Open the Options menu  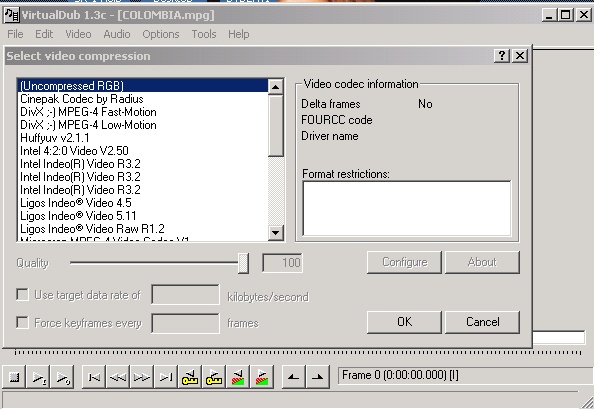pos(161,34)
